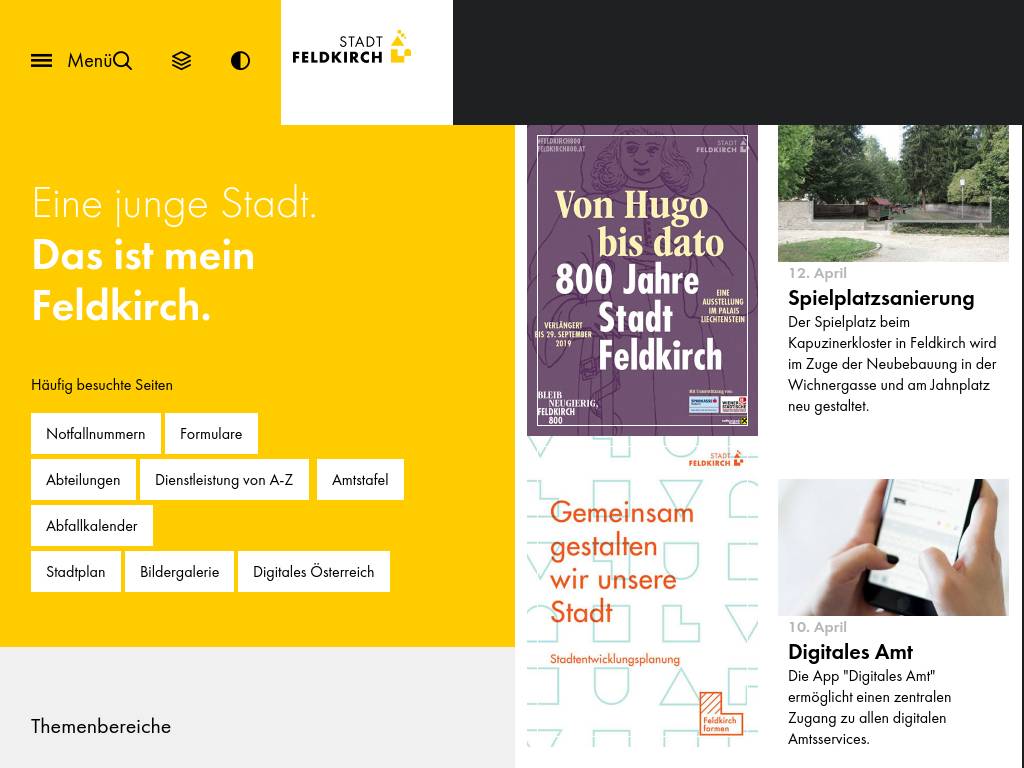The image size is (1024, 768).
Task: Open the hamburger Menü icon
Action: point(42,61)
